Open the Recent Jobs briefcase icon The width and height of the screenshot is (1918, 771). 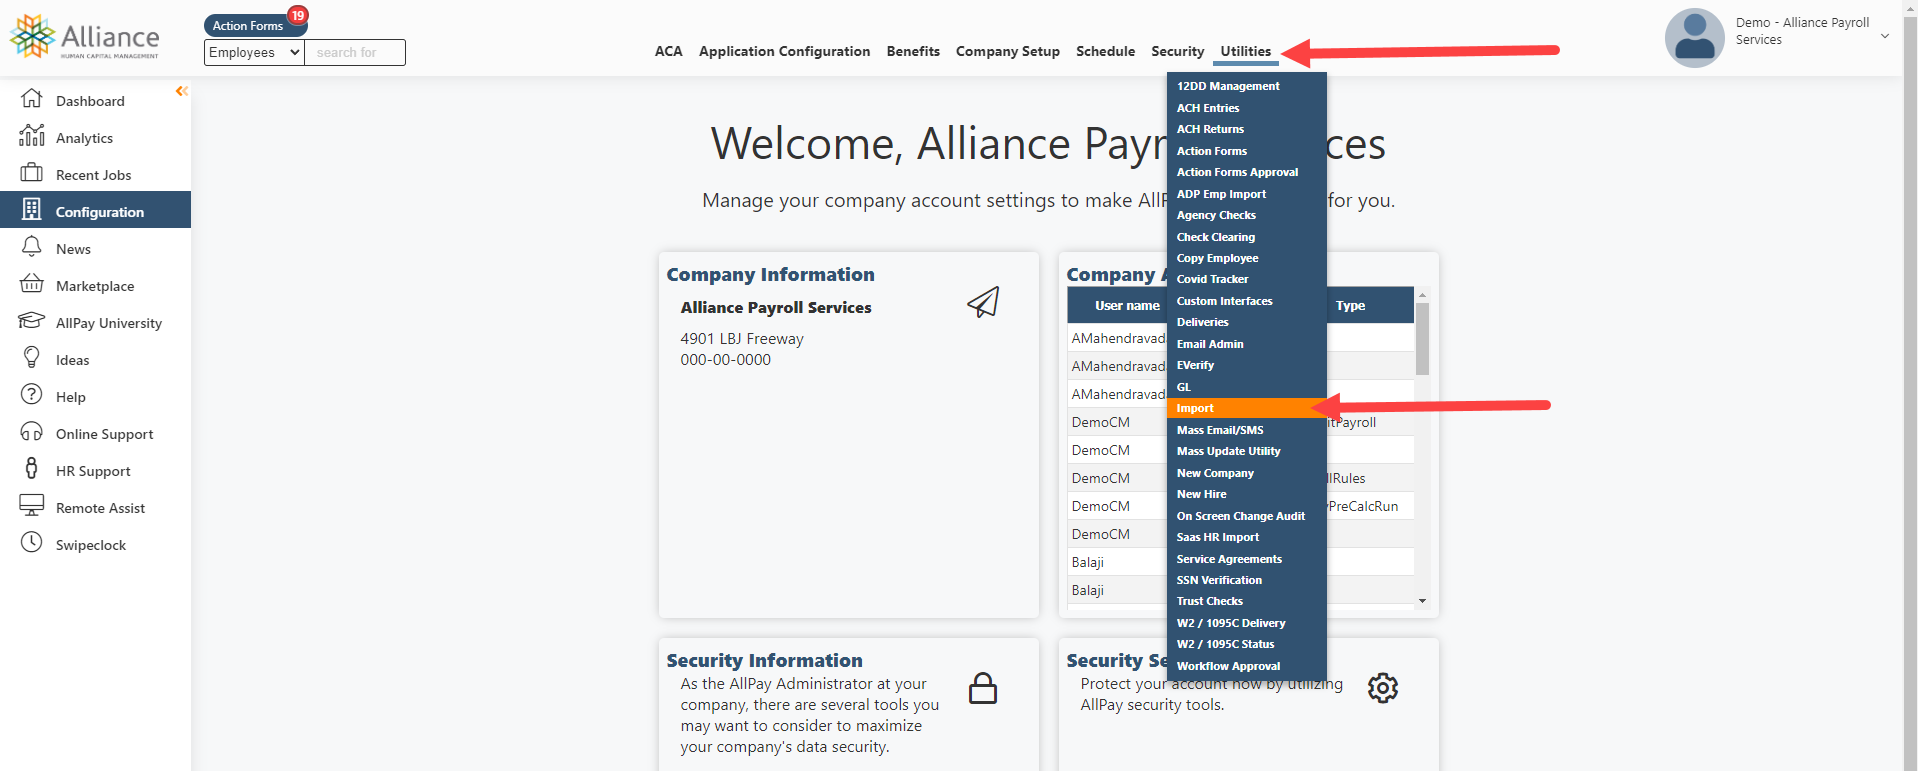(32, 173)
